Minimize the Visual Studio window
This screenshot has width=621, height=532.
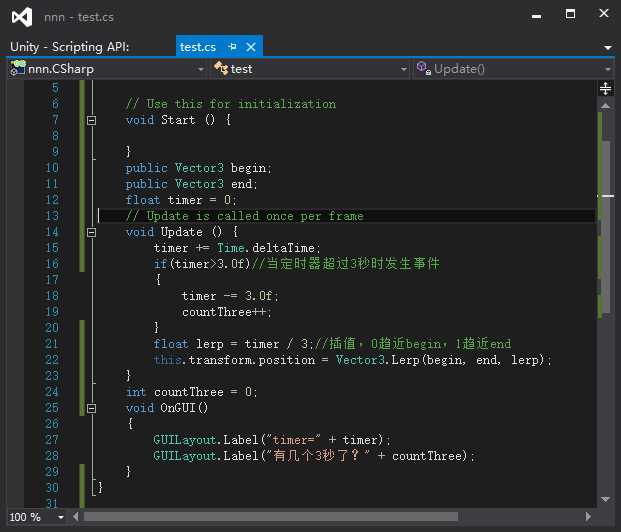[536, 16]
